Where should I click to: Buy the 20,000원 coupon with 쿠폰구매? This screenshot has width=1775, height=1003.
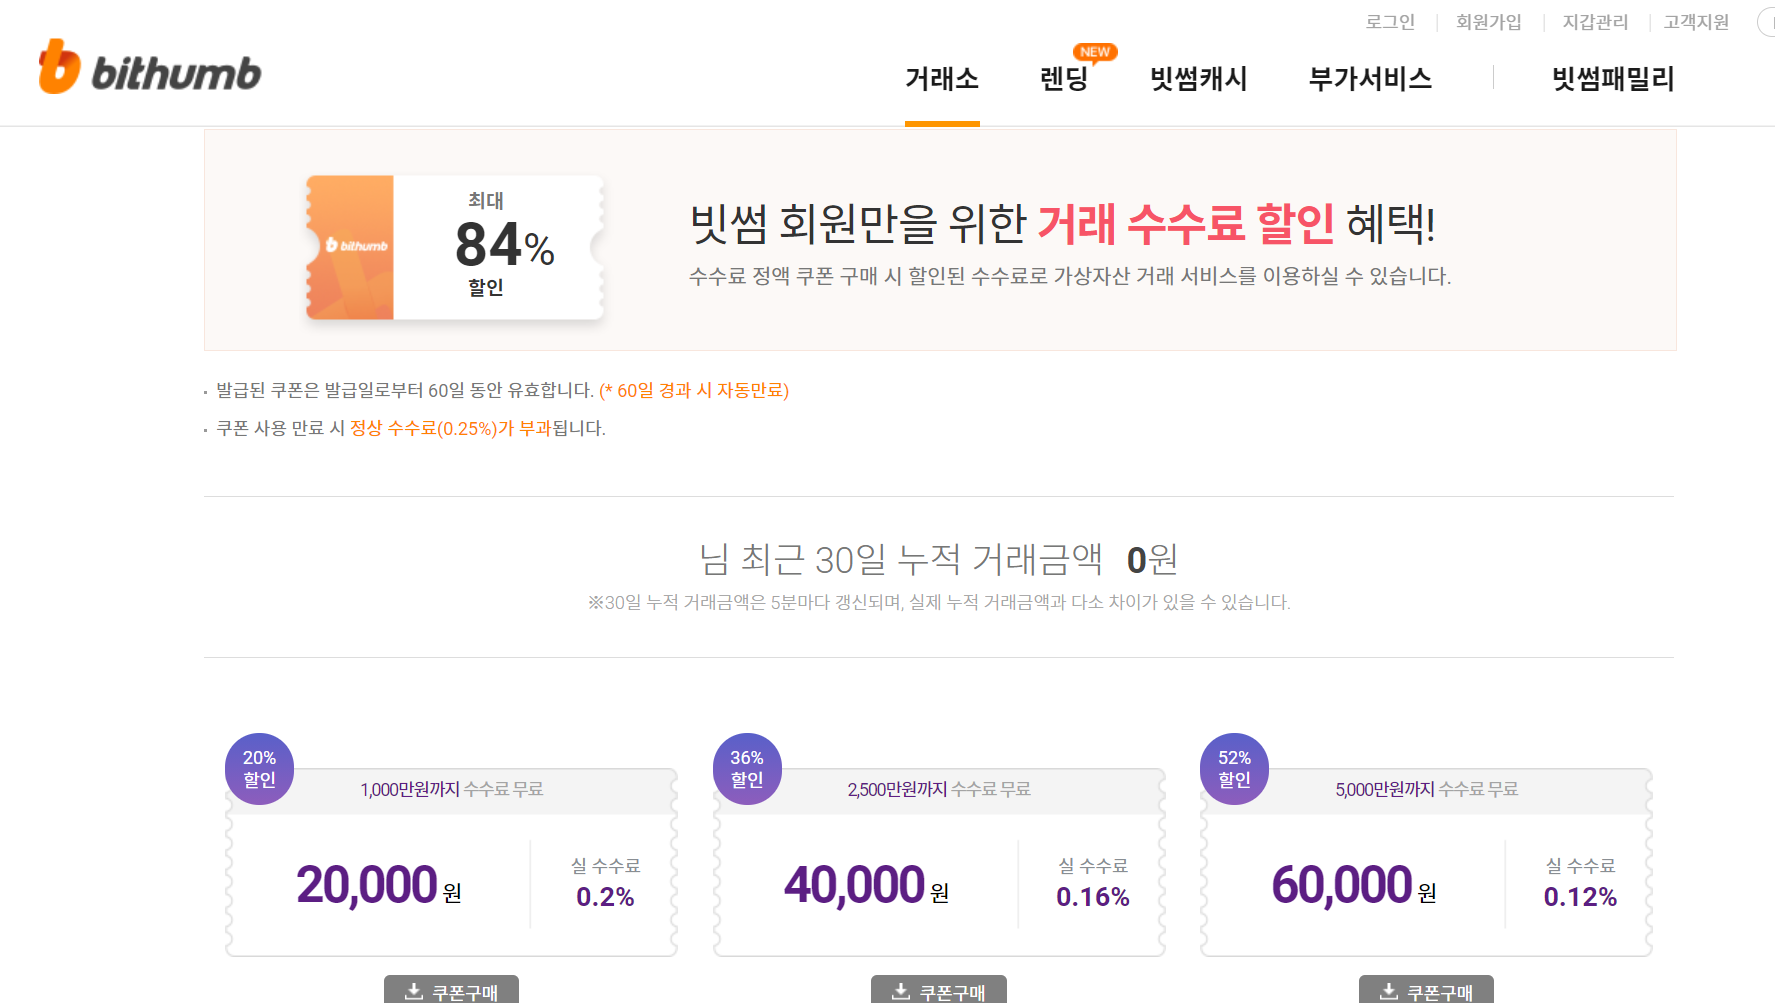(451, 990)
